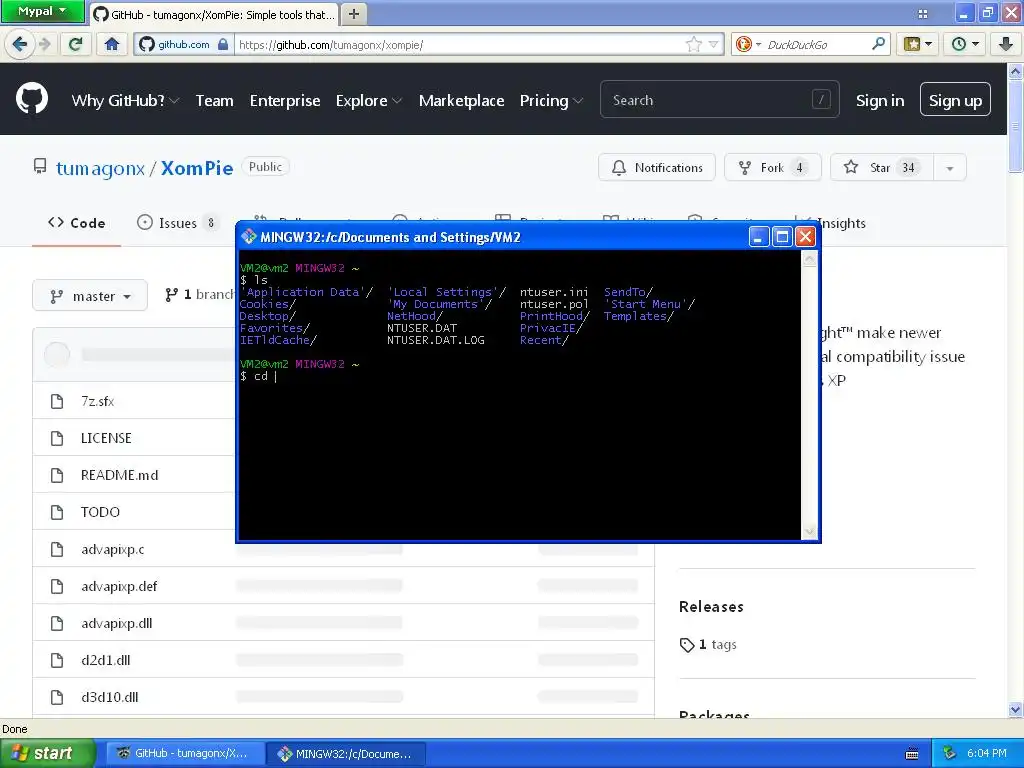Open the dropdown arrow beside Star

[950, 168]
